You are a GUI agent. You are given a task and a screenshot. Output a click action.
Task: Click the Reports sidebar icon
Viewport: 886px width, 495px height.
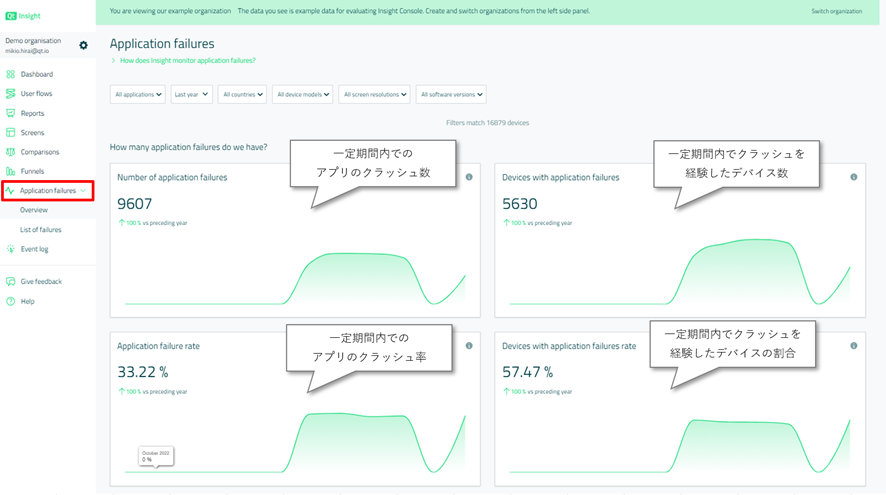coord(11,113)
